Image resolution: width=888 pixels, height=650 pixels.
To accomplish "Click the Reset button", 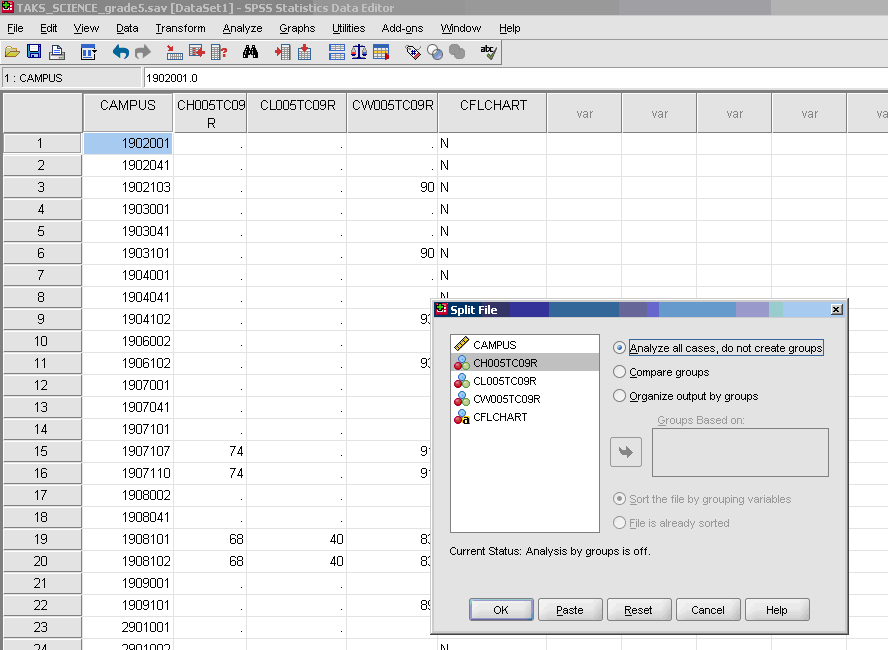I will tap(638, 610).
